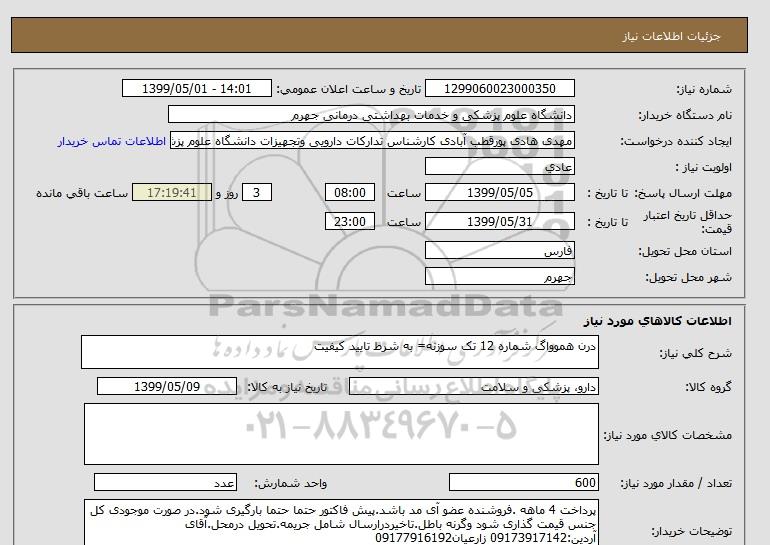Click the delivery province field فارس

click(499, 250)
